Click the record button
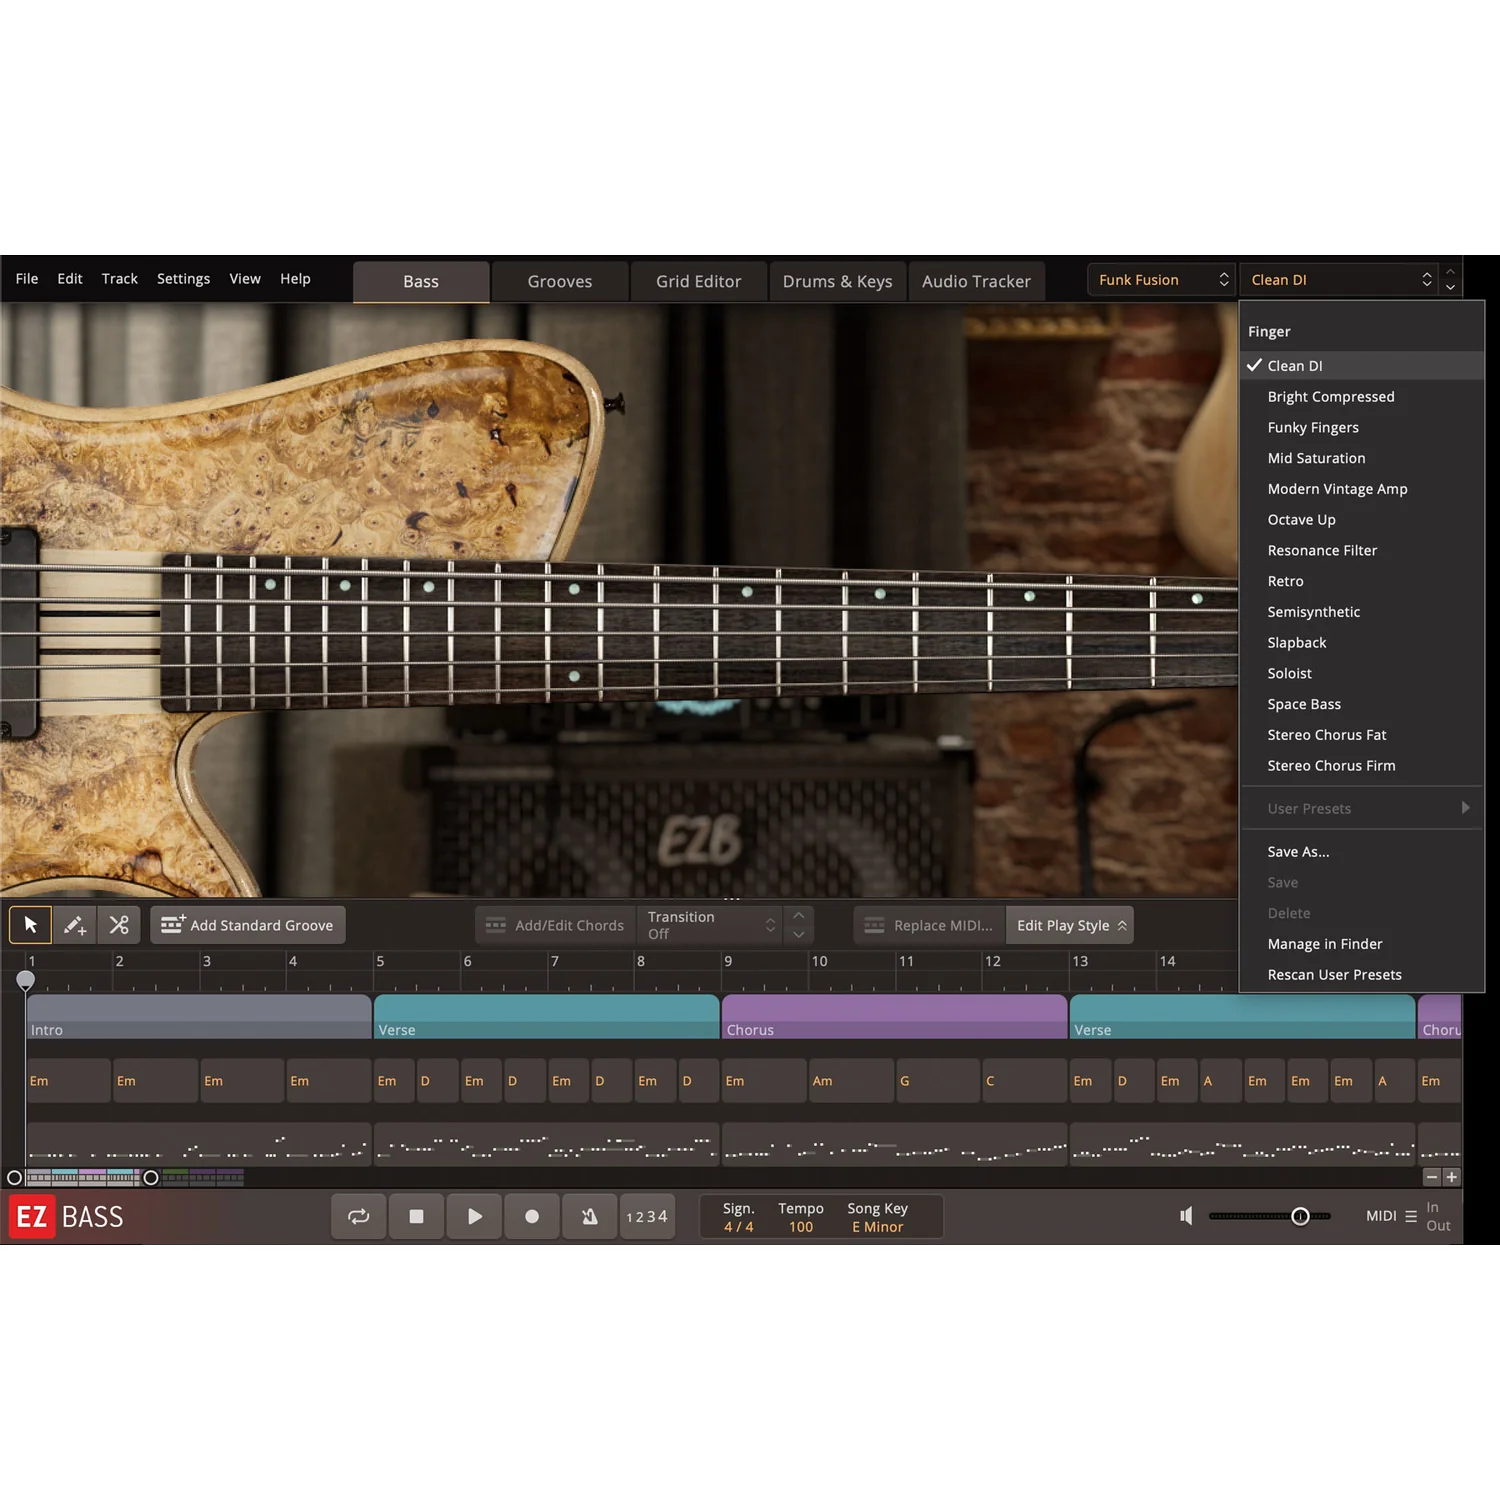 (532, 1216)
